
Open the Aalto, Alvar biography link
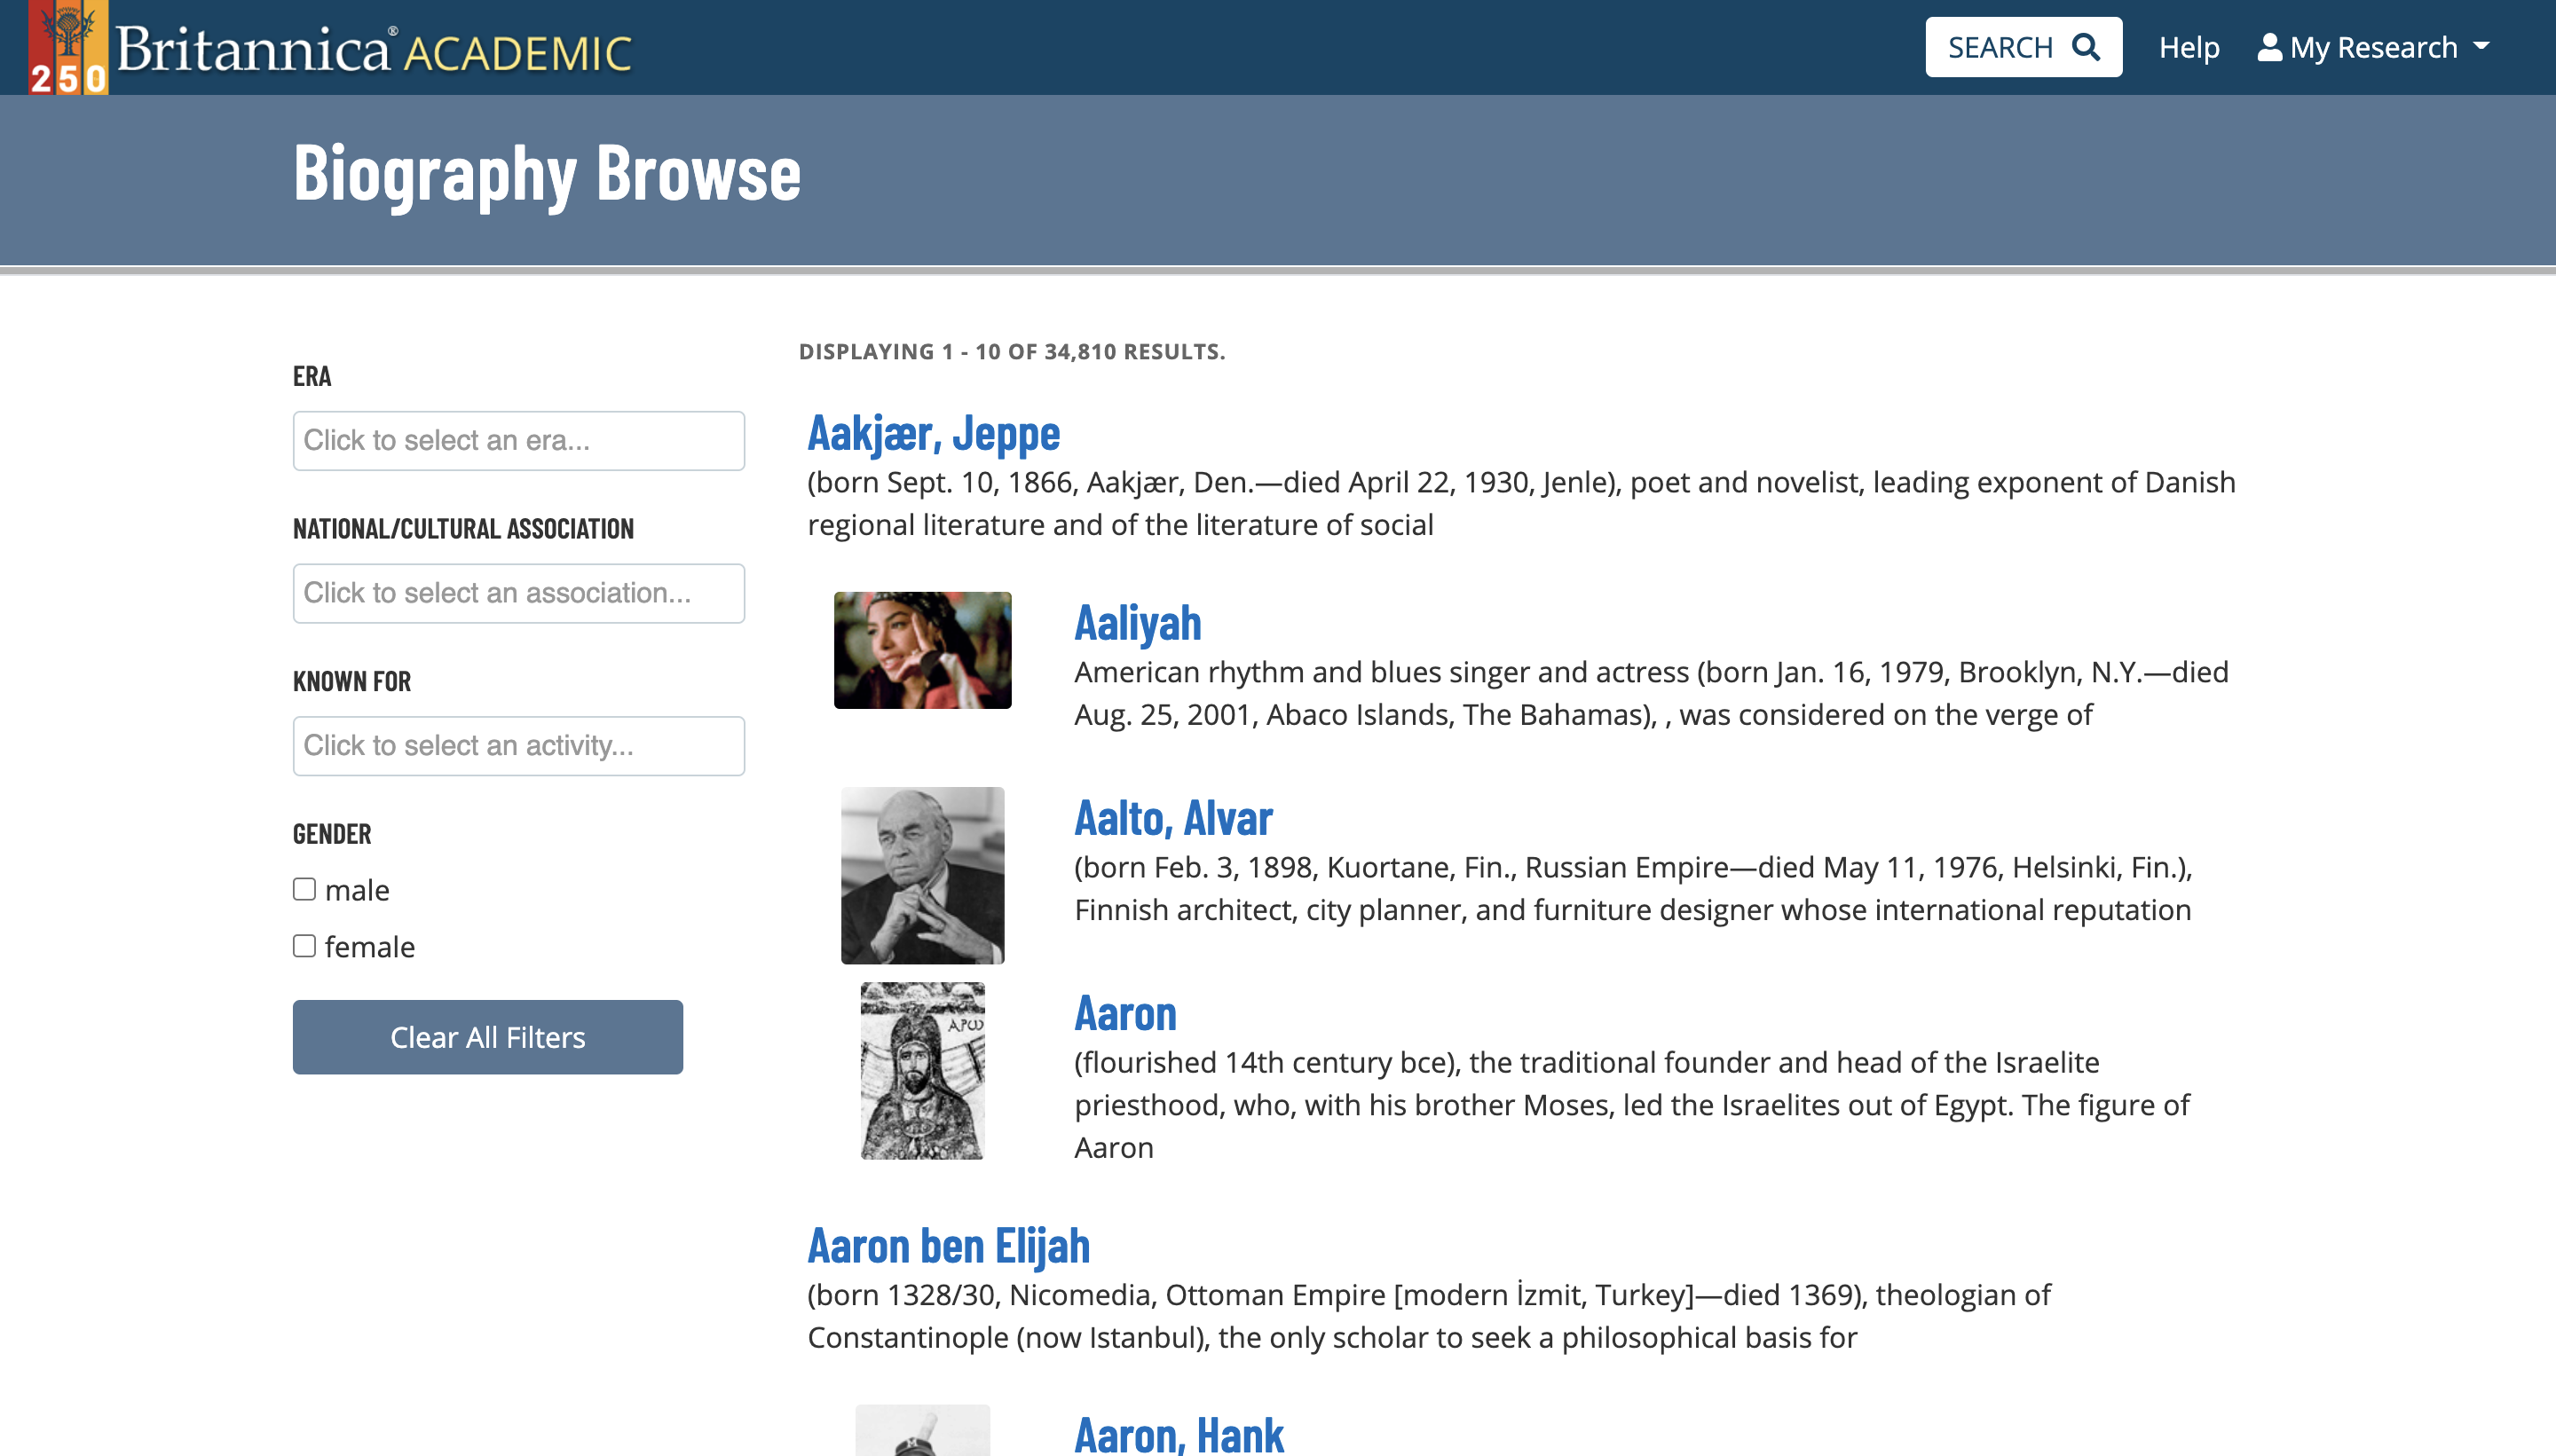[x=1173, y=818]
